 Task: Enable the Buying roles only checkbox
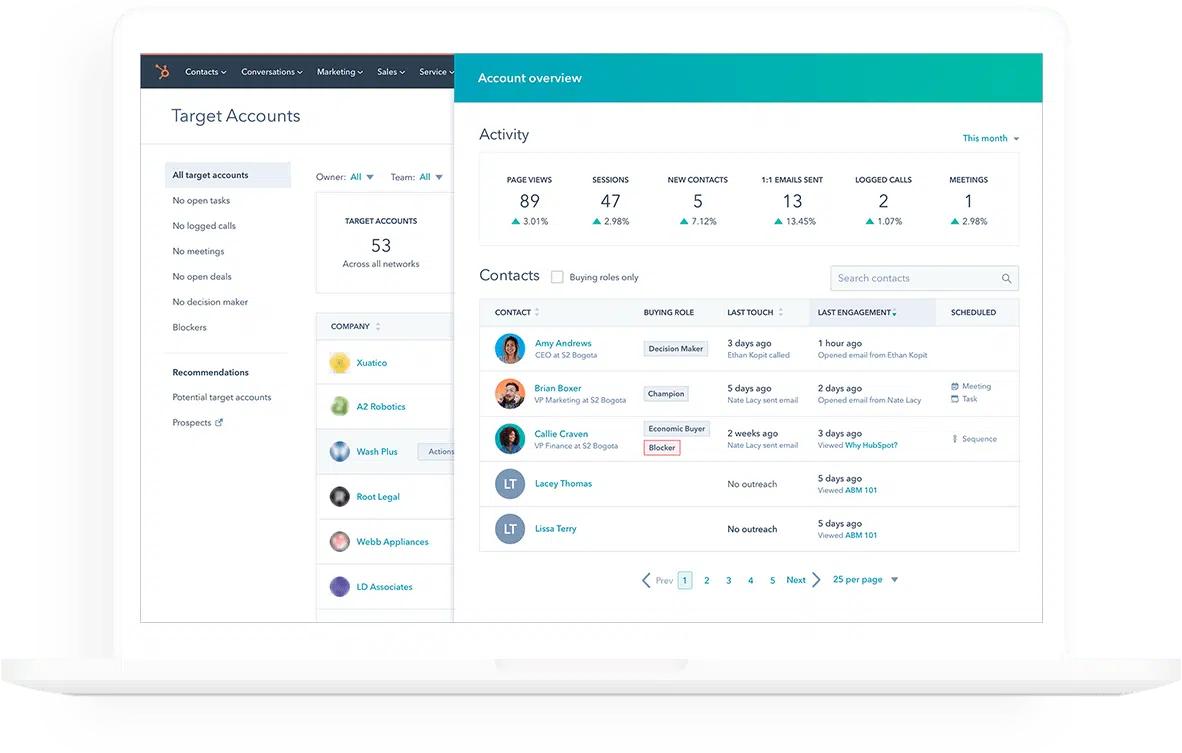[x=557, y=277]
